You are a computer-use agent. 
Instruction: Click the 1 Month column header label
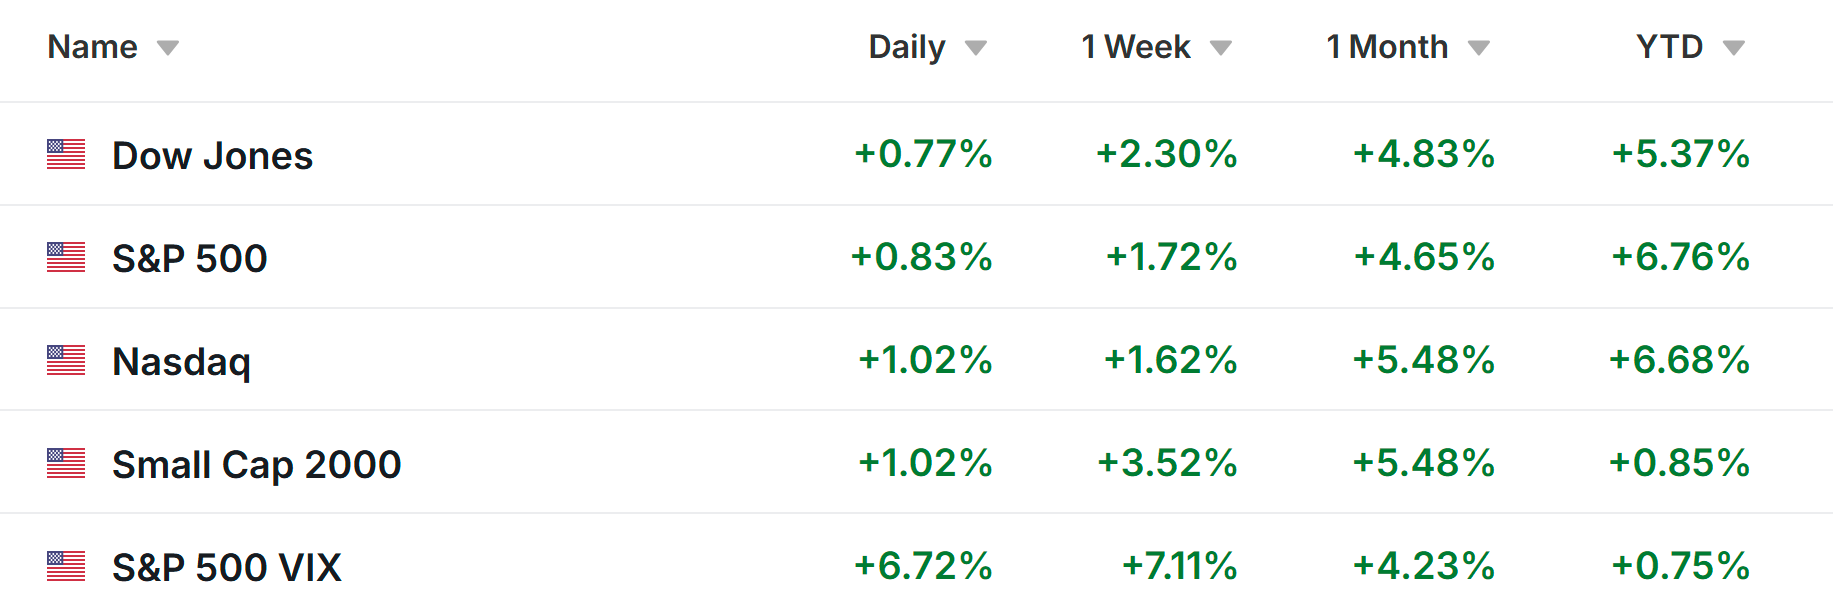(x=1386, y=47)
